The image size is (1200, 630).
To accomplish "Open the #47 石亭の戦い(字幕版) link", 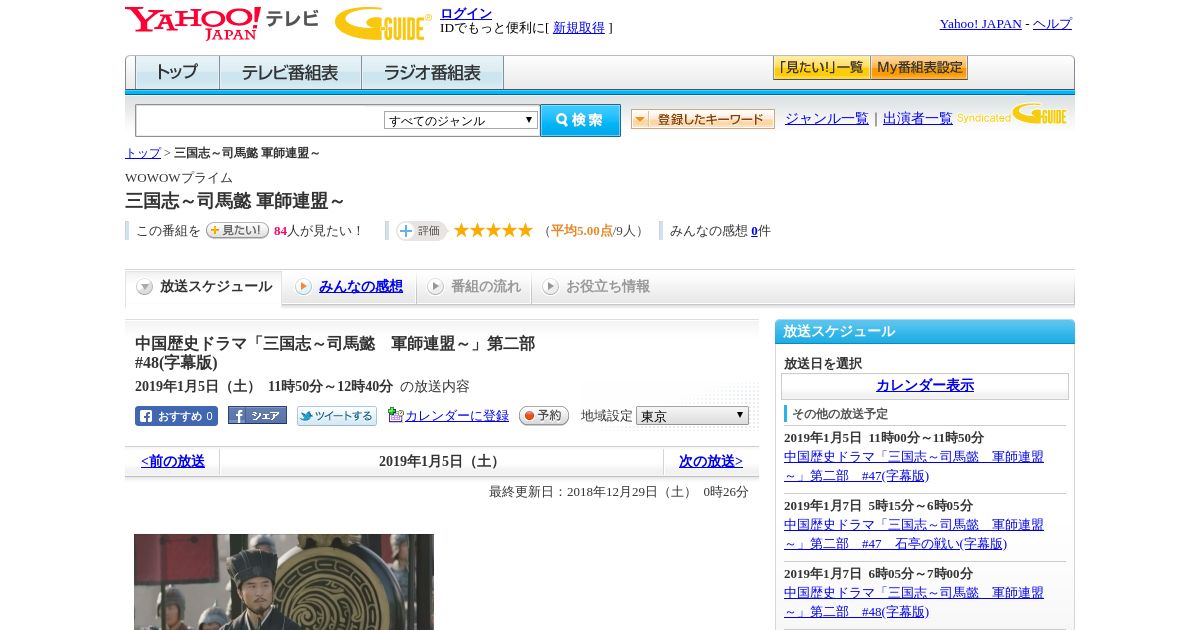I will coord(914,534).
